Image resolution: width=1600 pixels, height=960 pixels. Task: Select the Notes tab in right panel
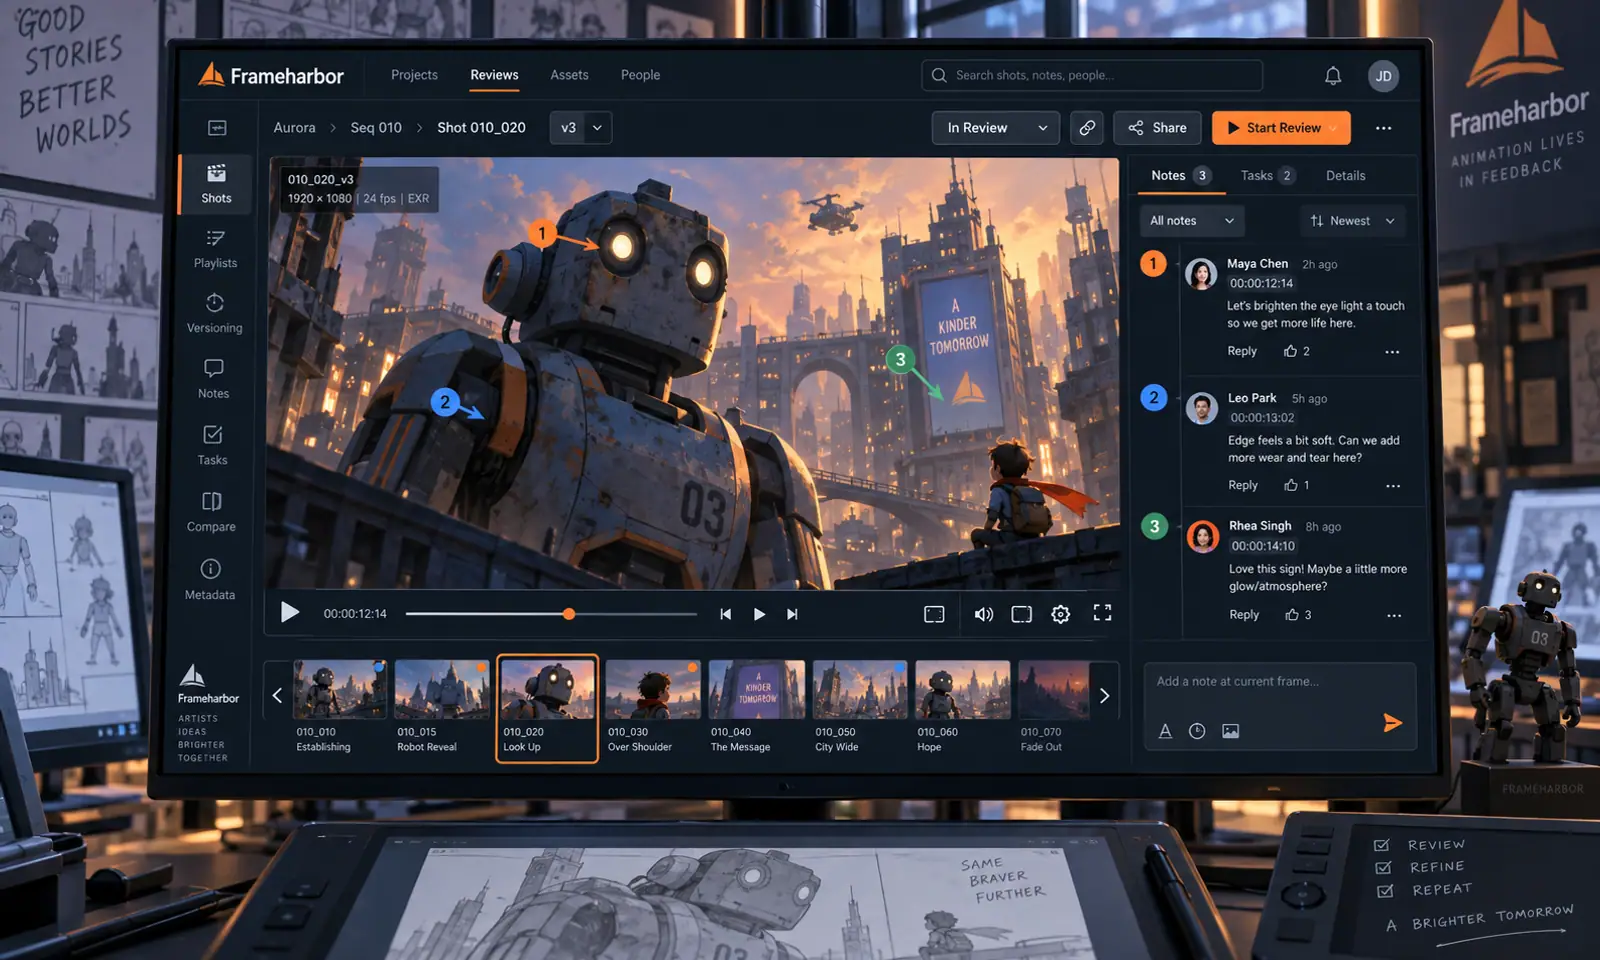[1180, 176]
